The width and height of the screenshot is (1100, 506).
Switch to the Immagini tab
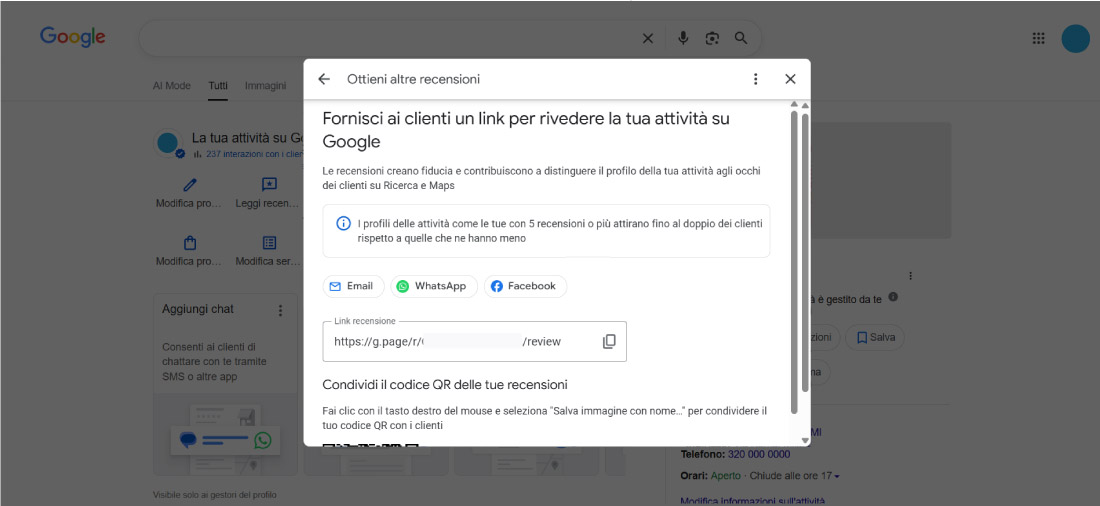(x=265, y=86)
